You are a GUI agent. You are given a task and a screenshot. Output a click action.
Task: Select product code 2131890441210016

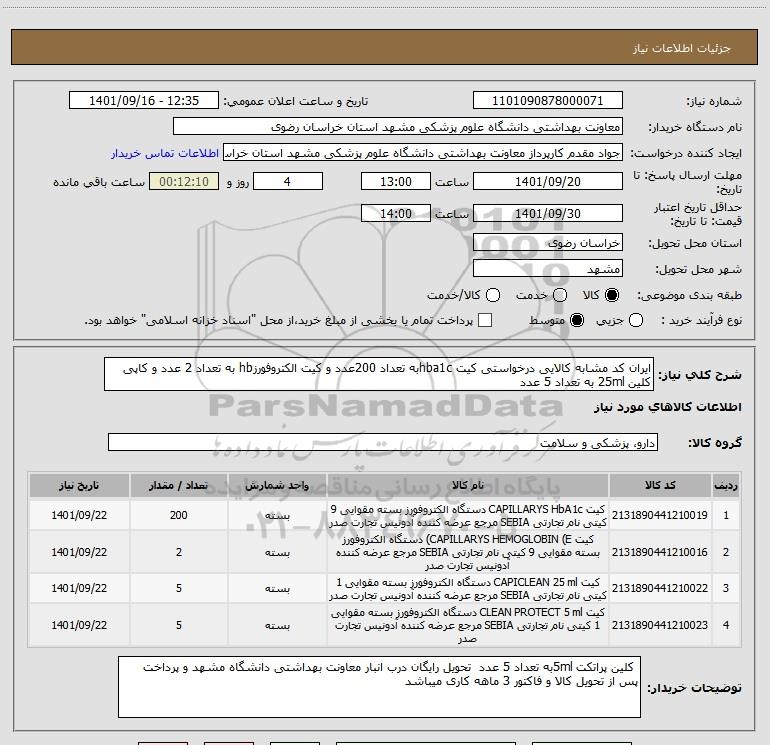(660, 552)
